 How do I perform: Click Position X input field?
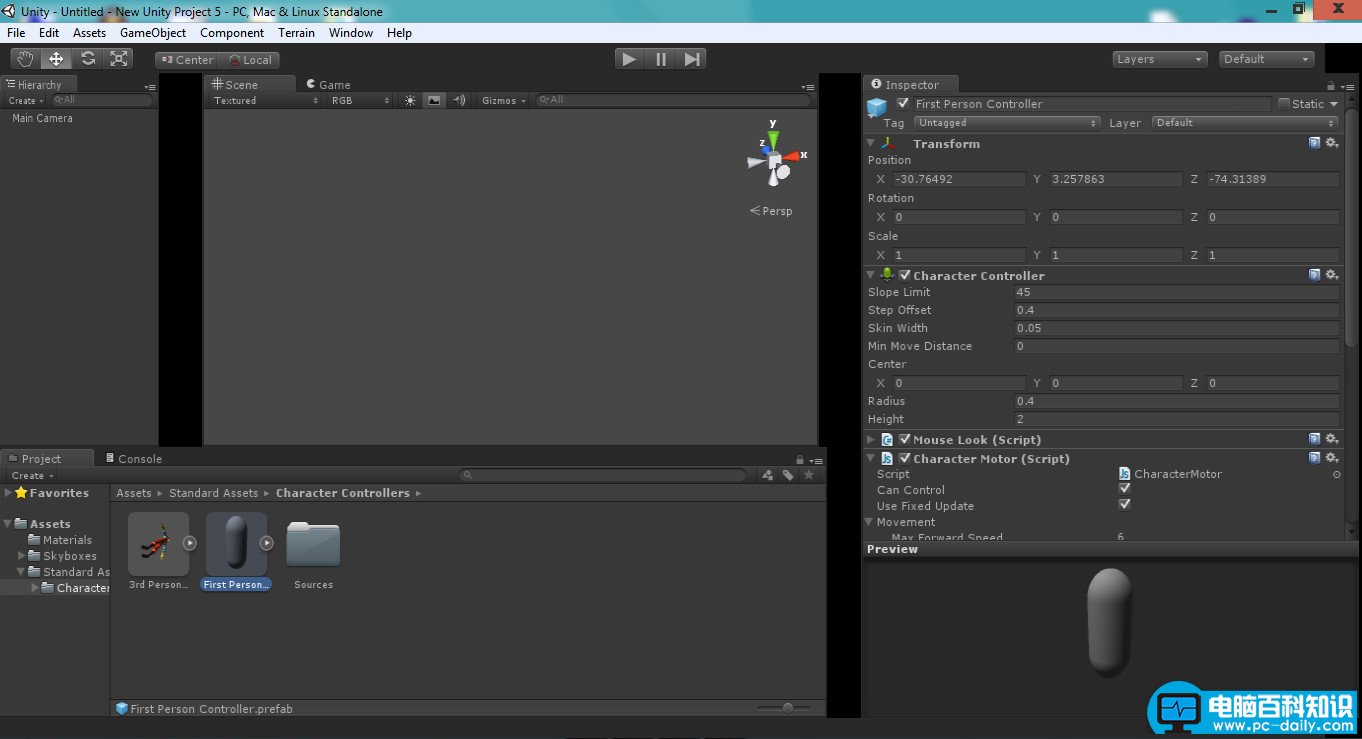tap(959, 179)
